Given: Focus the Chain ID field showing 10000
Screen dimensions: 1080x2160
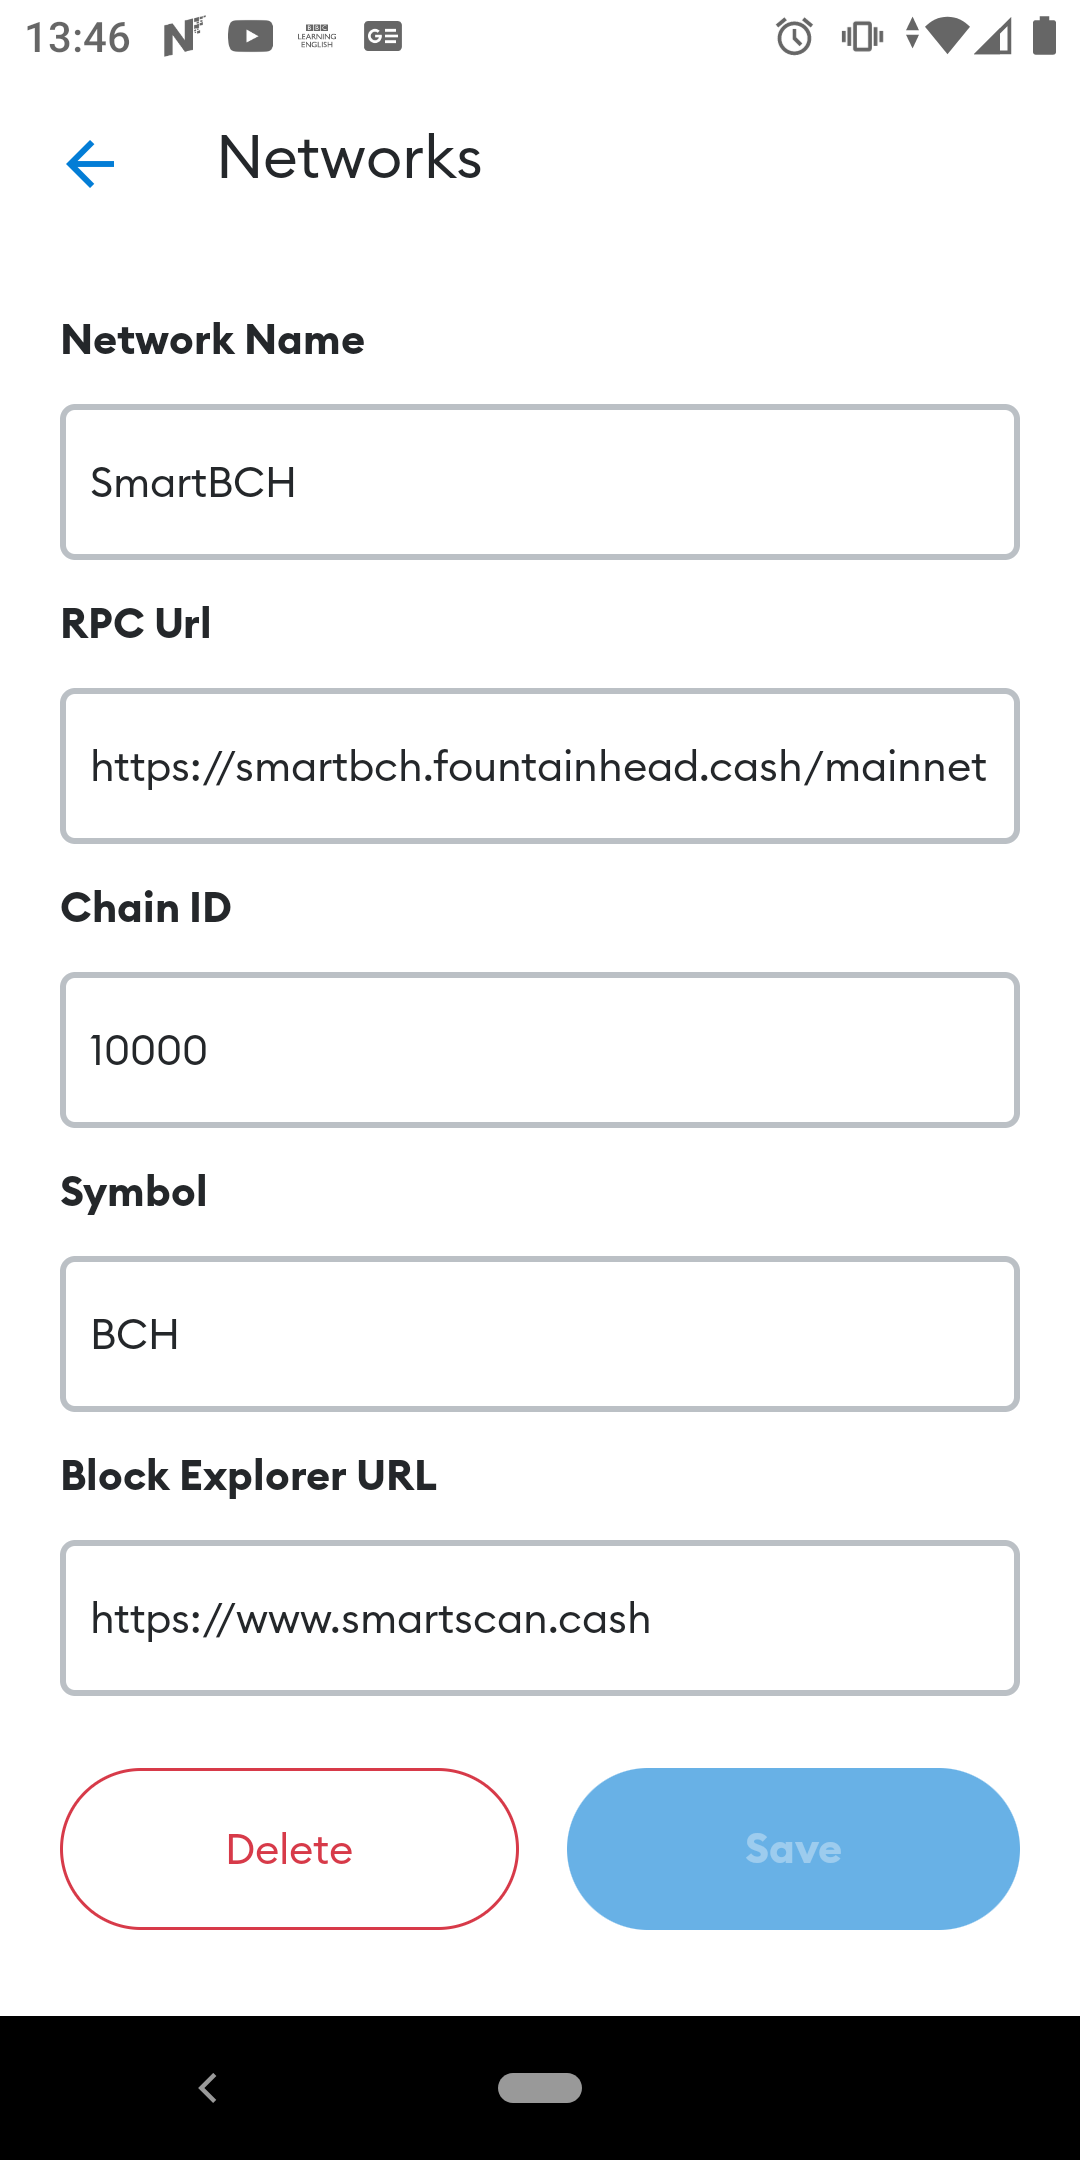Looking at the screenshot, I should coord(540,1050).
